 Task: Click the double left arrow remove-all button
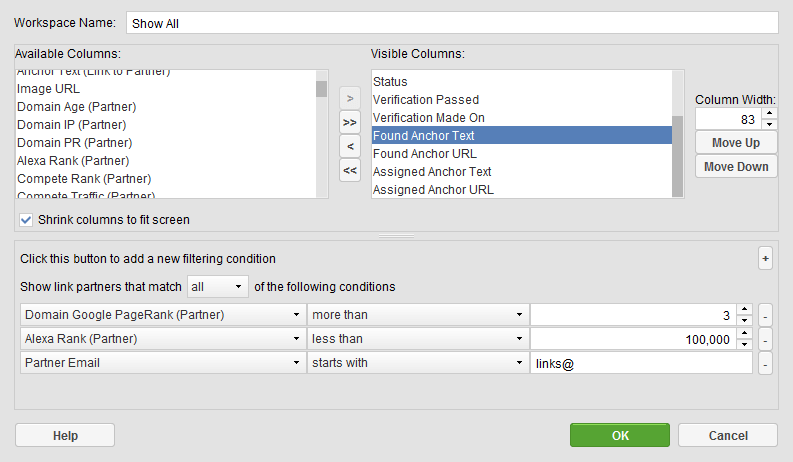pos(349,170)
